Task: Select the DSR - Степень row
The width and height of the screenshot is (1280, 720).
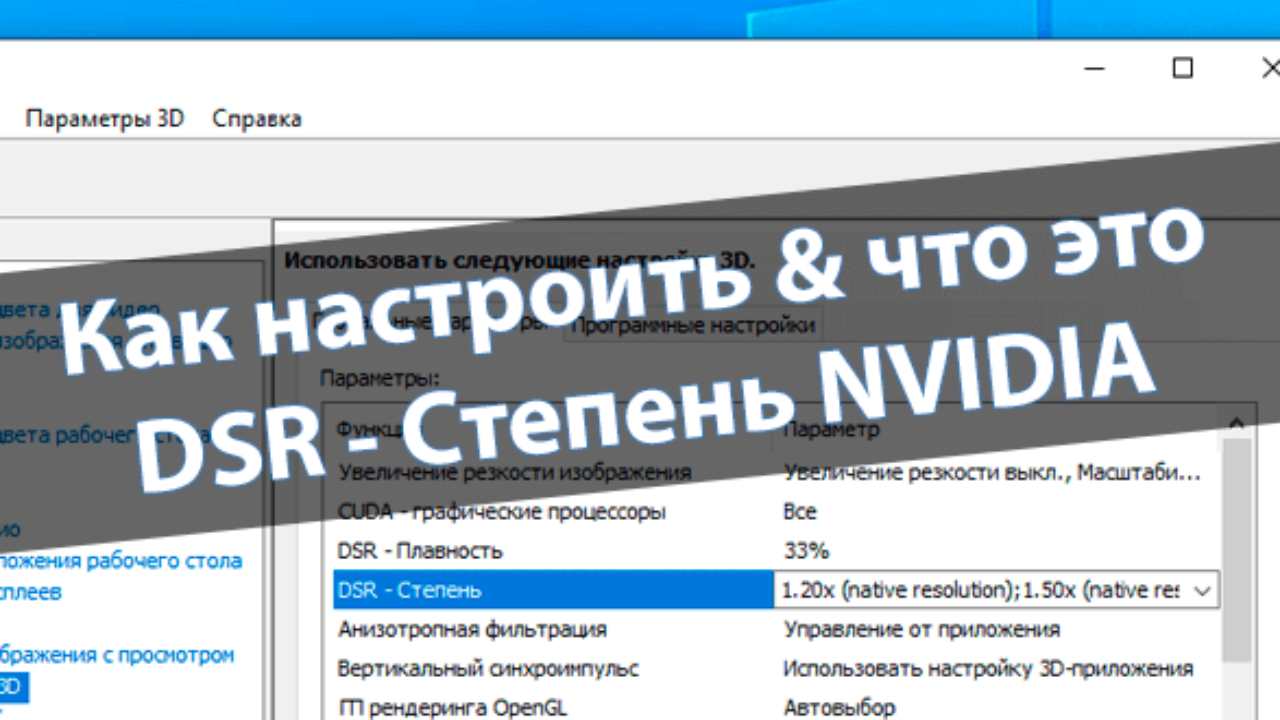Action: [x=553, y=590]
